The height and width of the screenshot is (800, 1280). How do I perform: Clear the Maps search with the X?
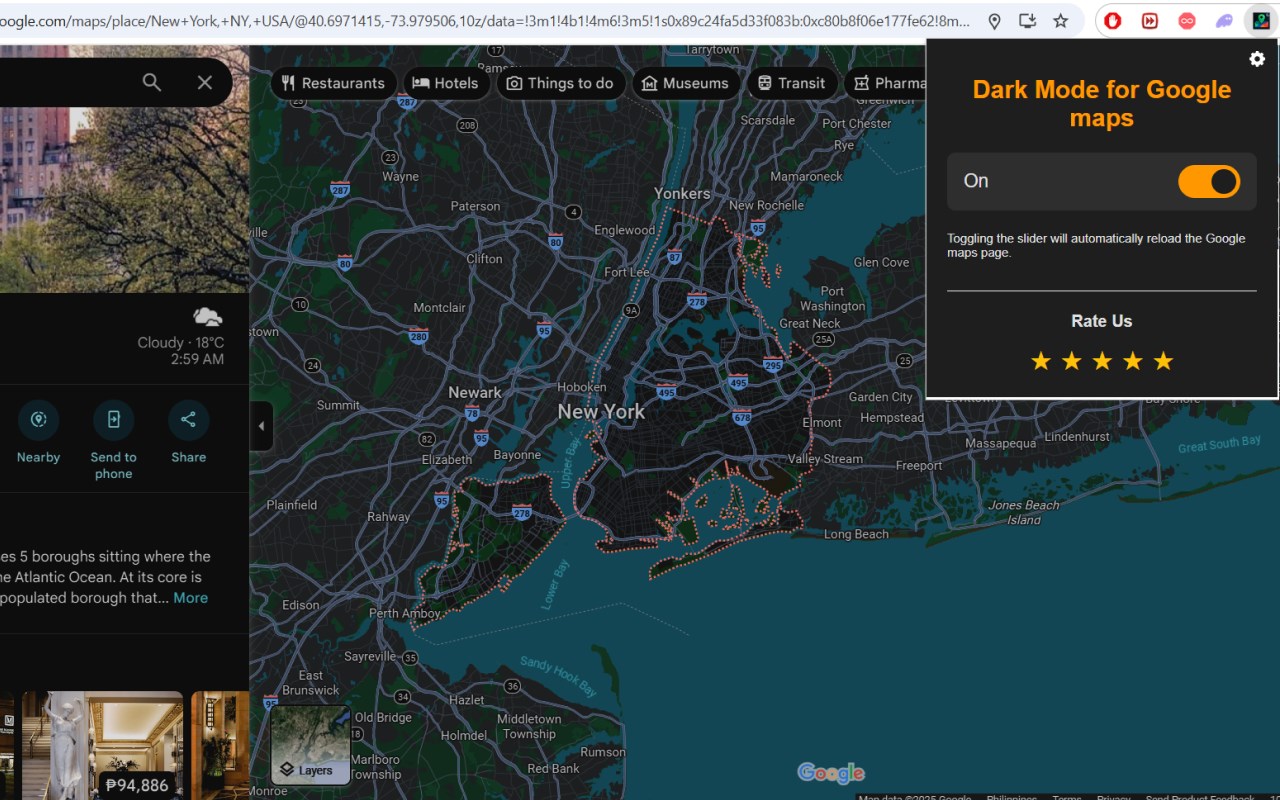click(x=205, y=82)
